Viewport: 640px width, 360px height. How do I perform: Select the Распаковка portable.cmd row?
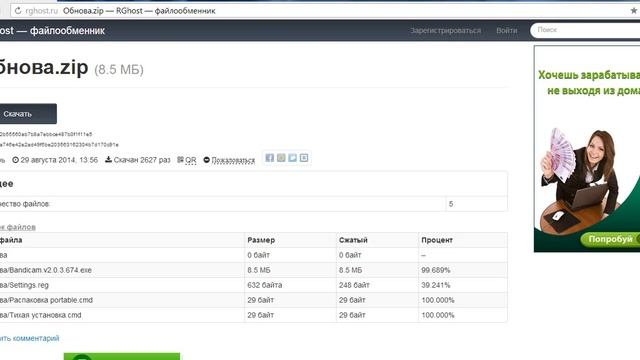[253, 300]
